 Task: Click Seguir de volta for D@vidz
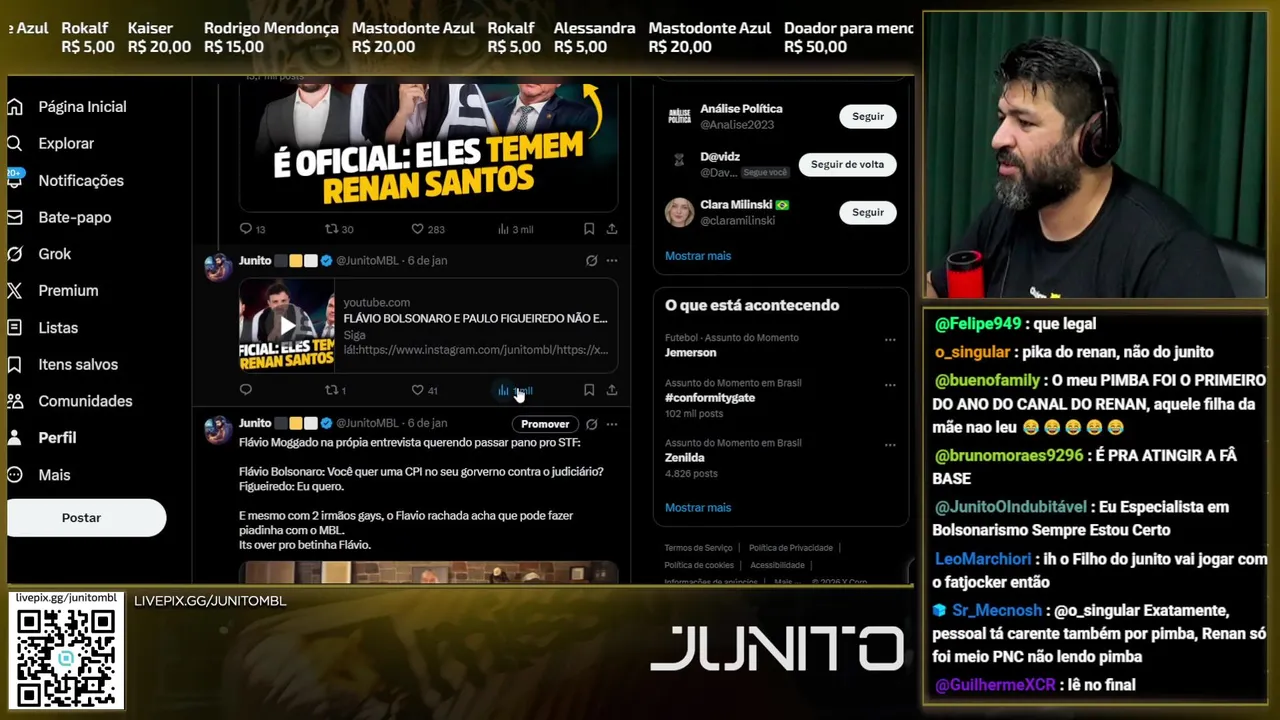click(847, 164)
